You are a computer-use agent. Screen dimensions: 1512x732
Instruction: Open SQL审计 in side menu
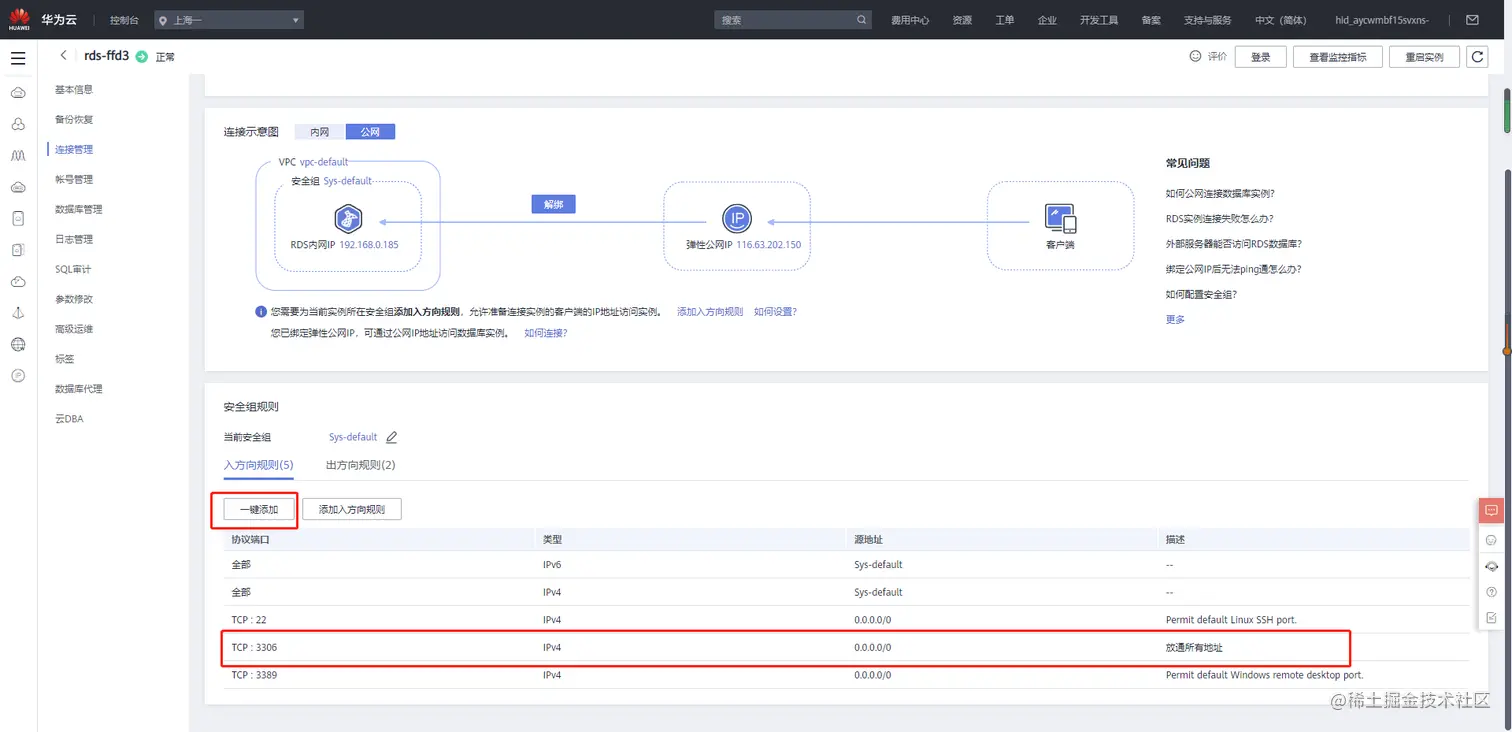[73, 269]
